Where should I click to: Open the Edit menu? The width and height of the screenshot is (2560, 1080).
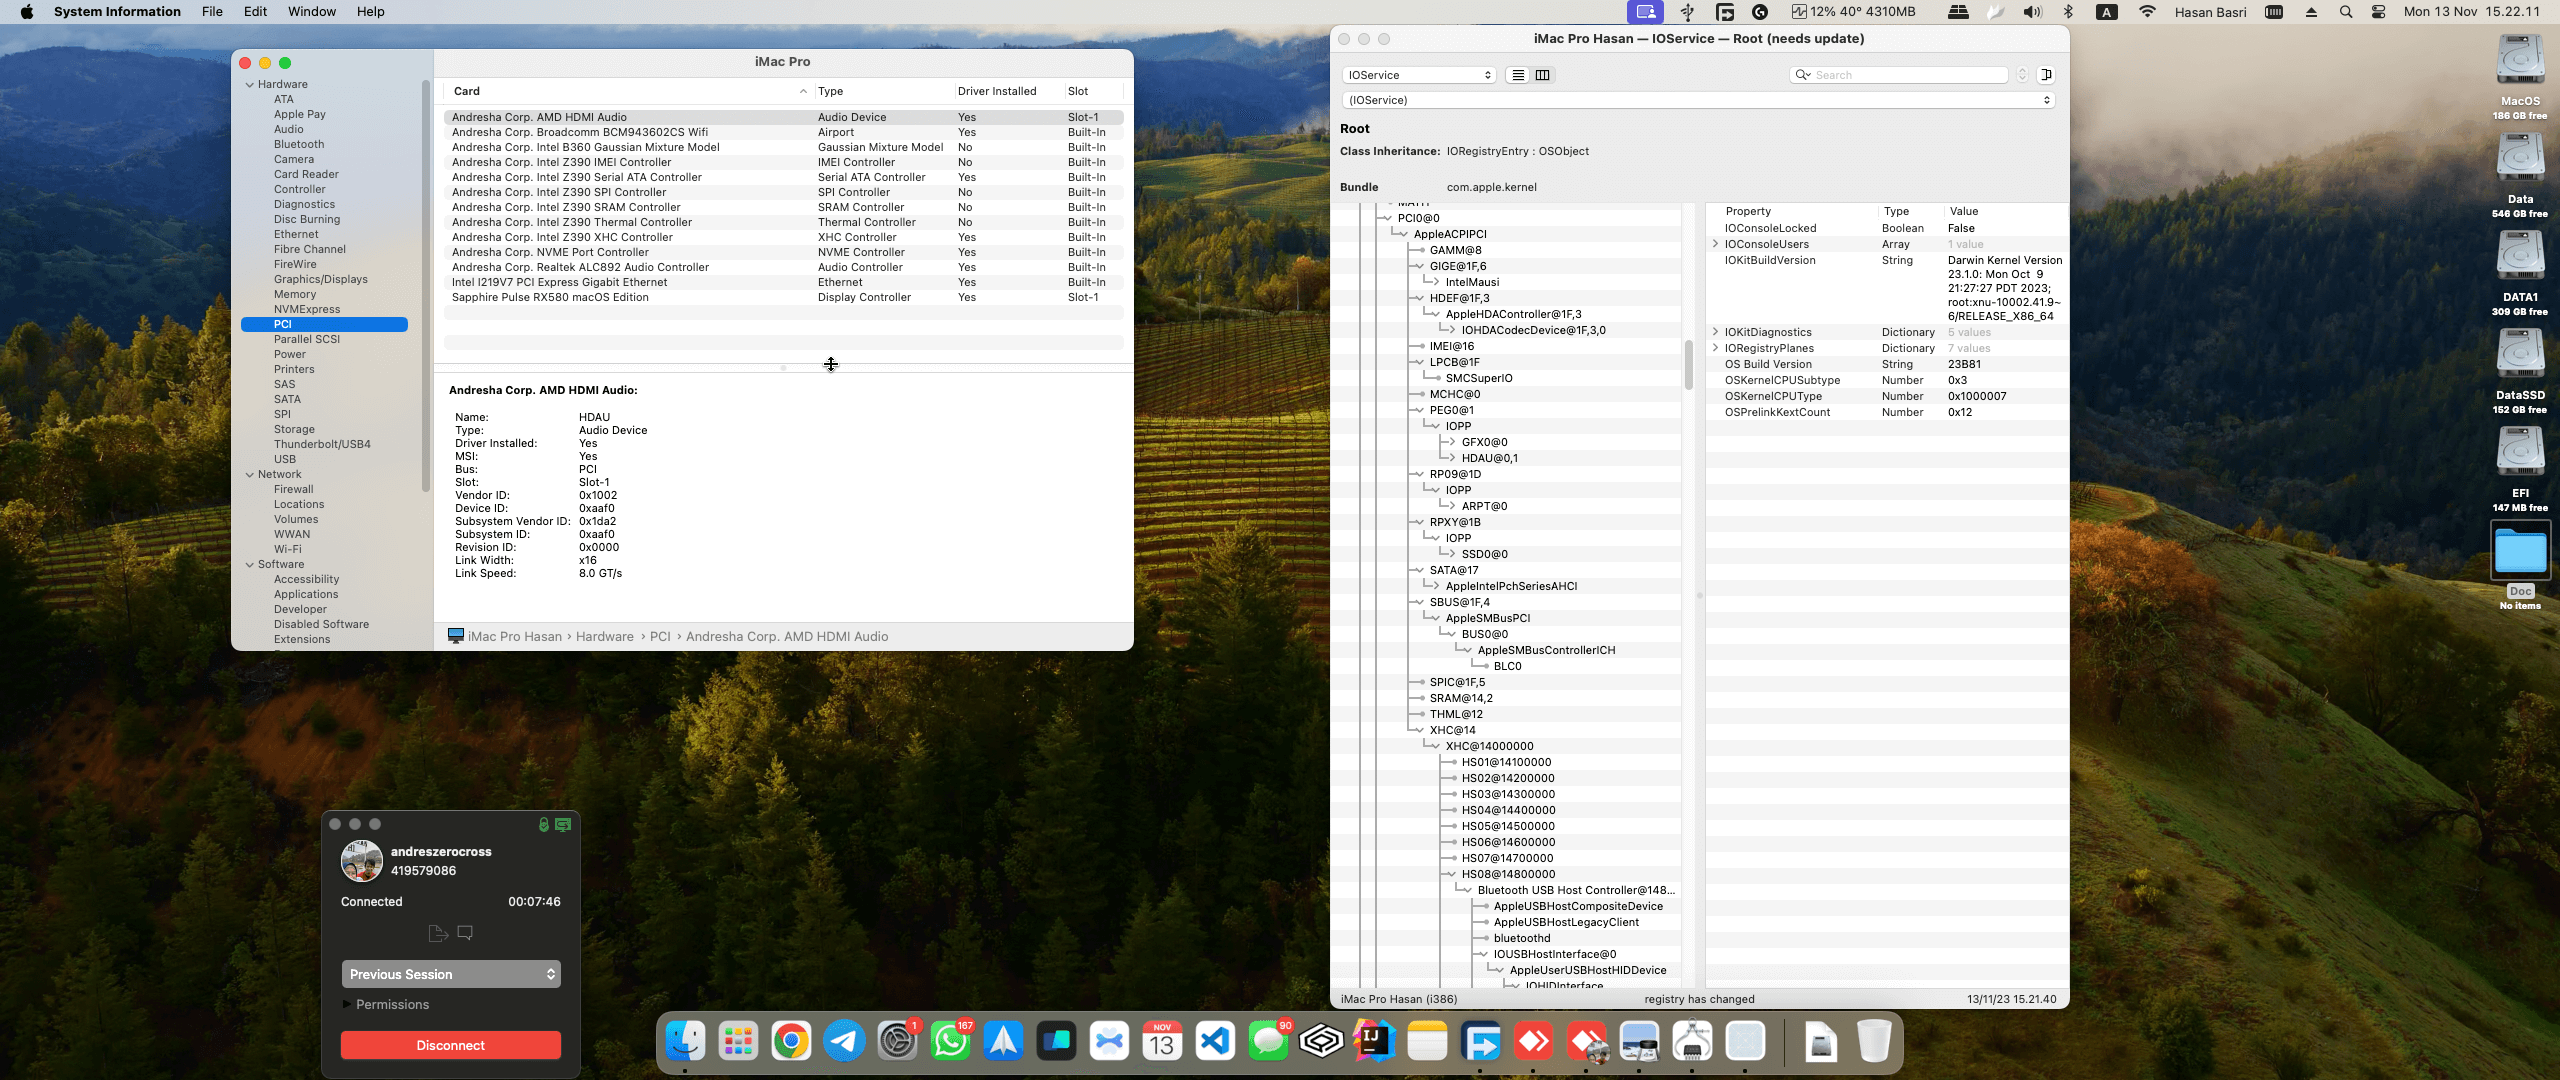(255, 12)
